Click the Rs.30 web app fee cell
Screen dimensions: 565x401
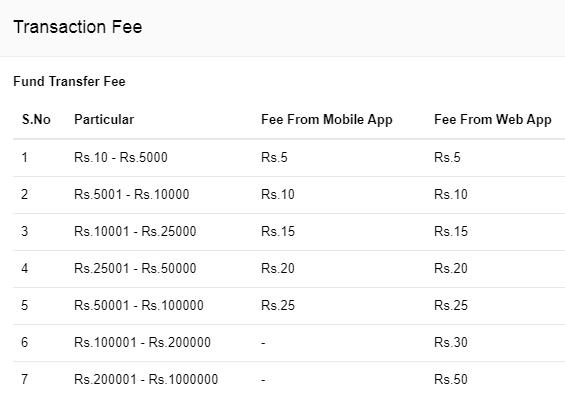point(451,342)
